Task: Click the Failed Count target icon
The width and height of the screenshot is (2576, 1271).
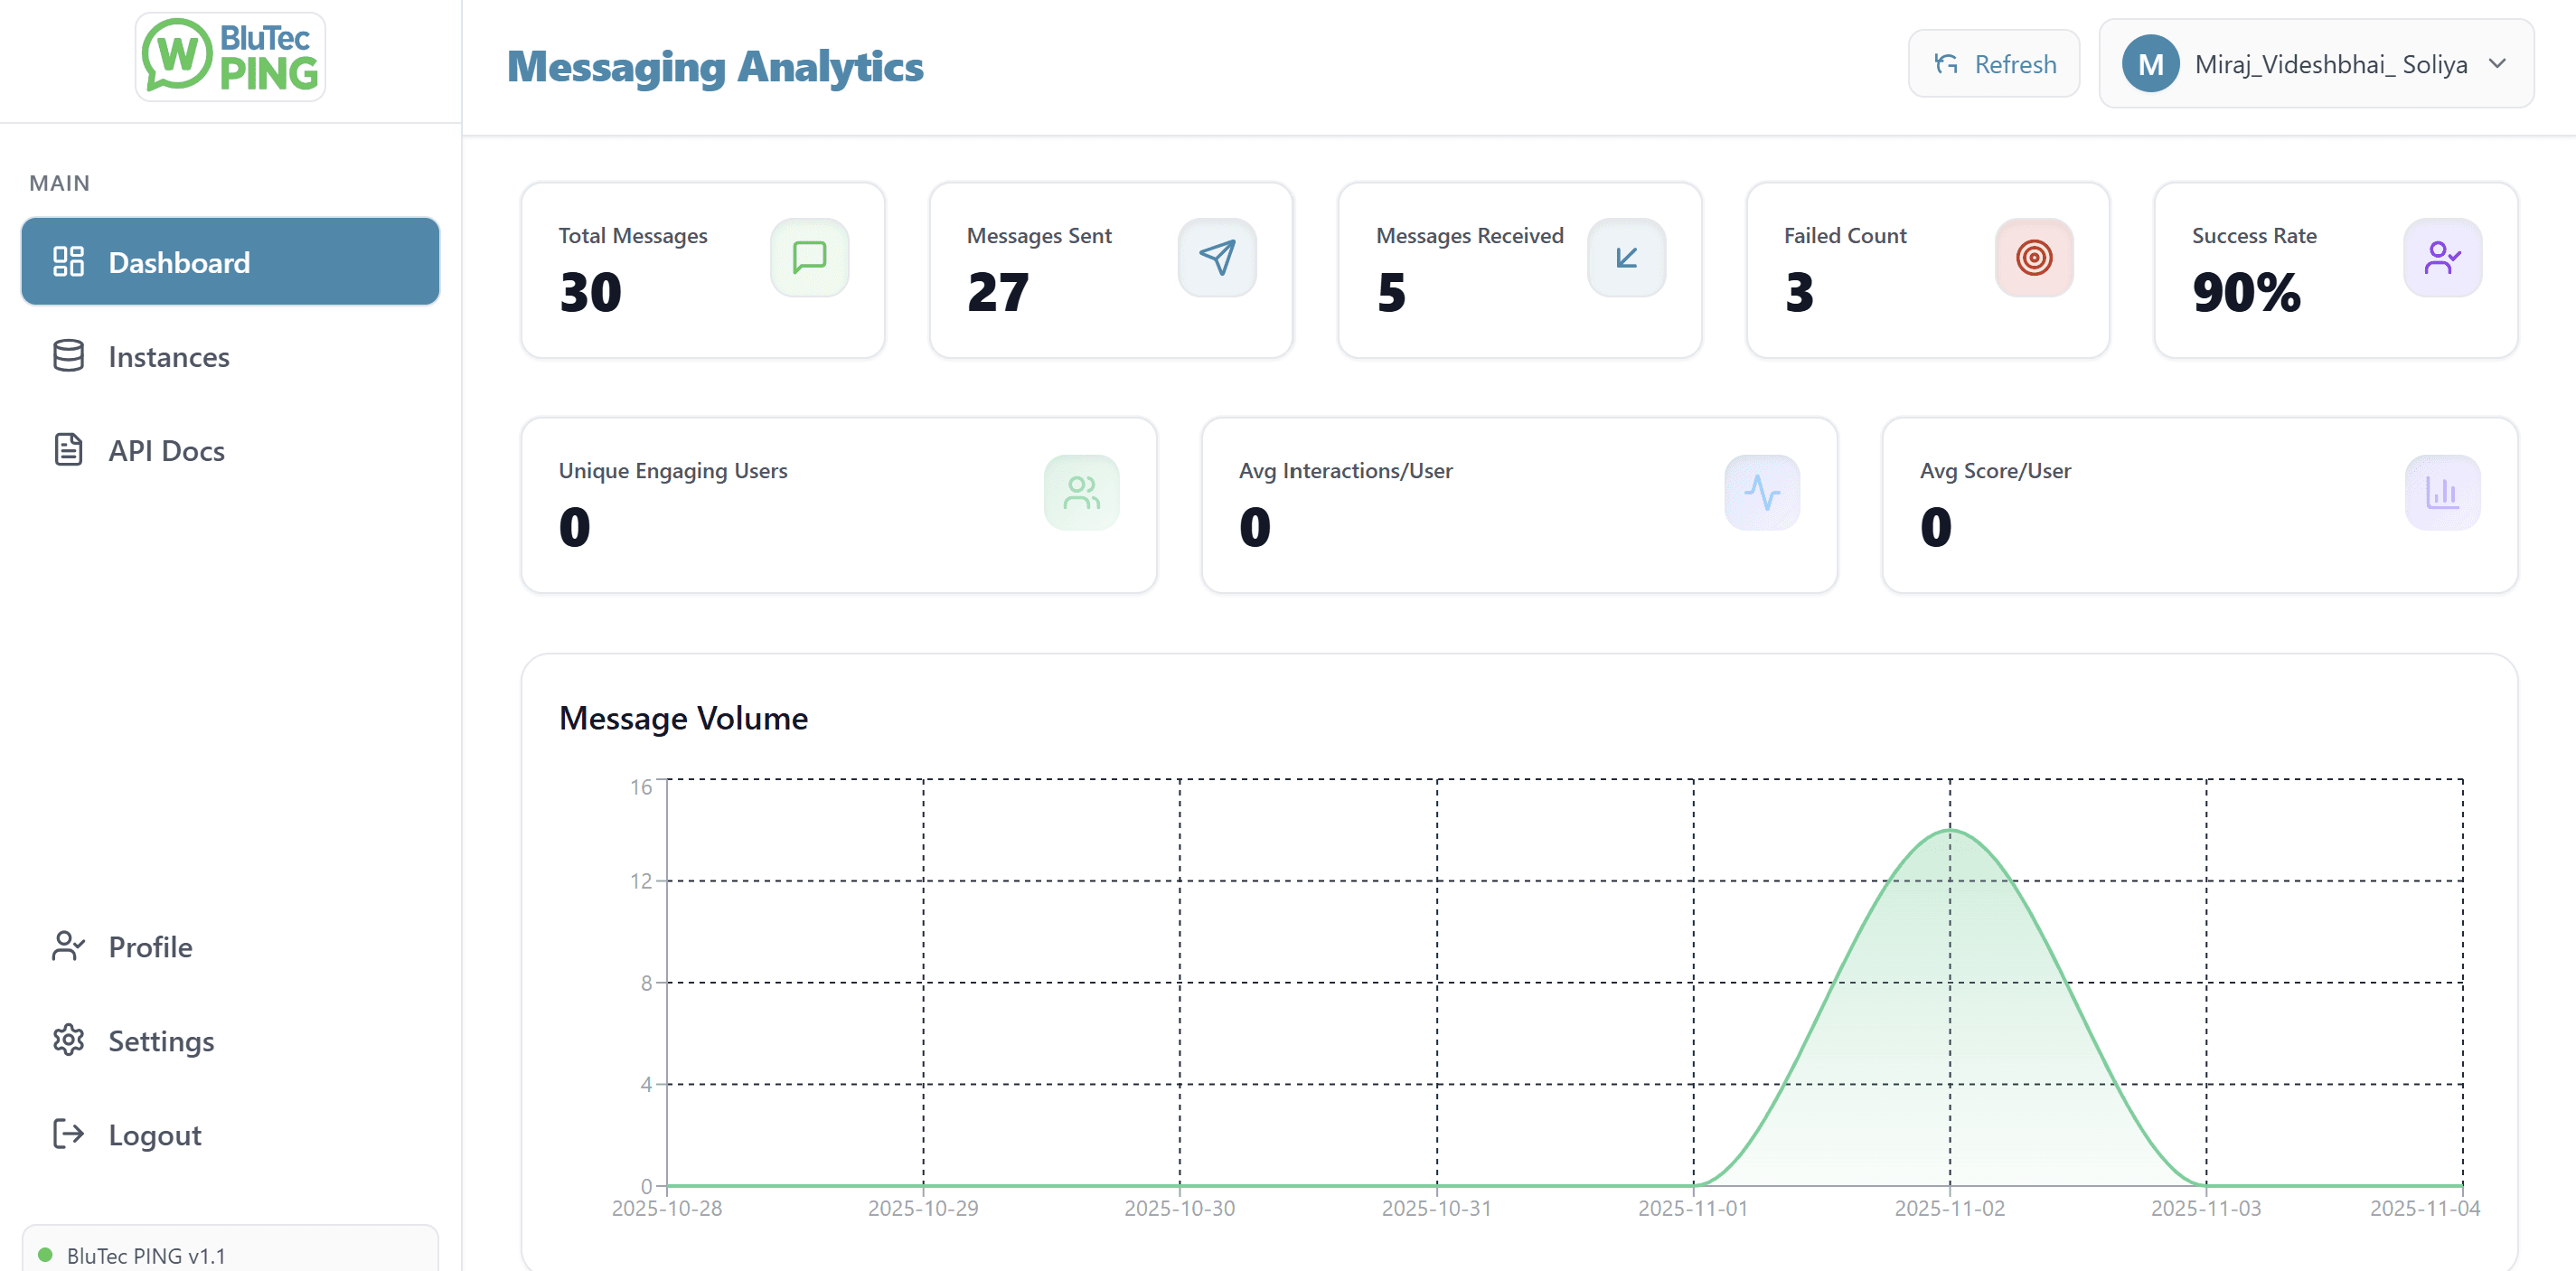Action: point(2034,258)
